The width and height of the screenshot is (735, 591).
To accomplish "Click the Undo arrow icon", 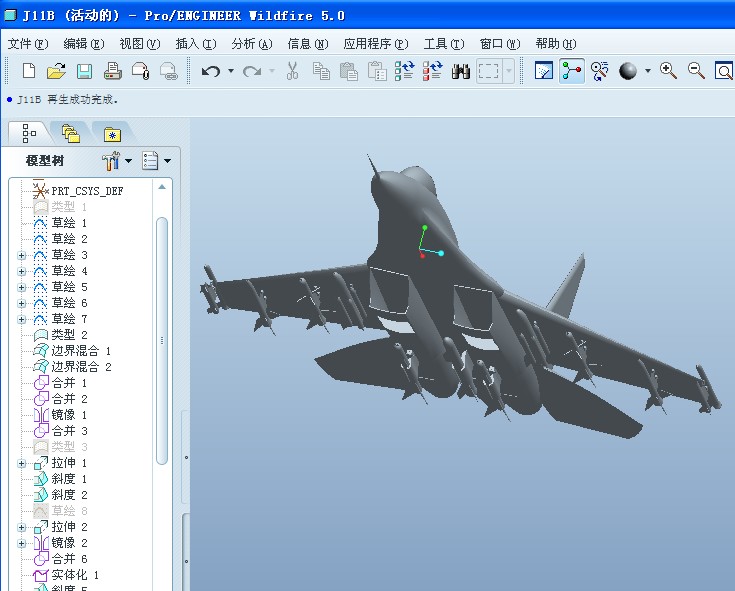I will coord(210,71).
